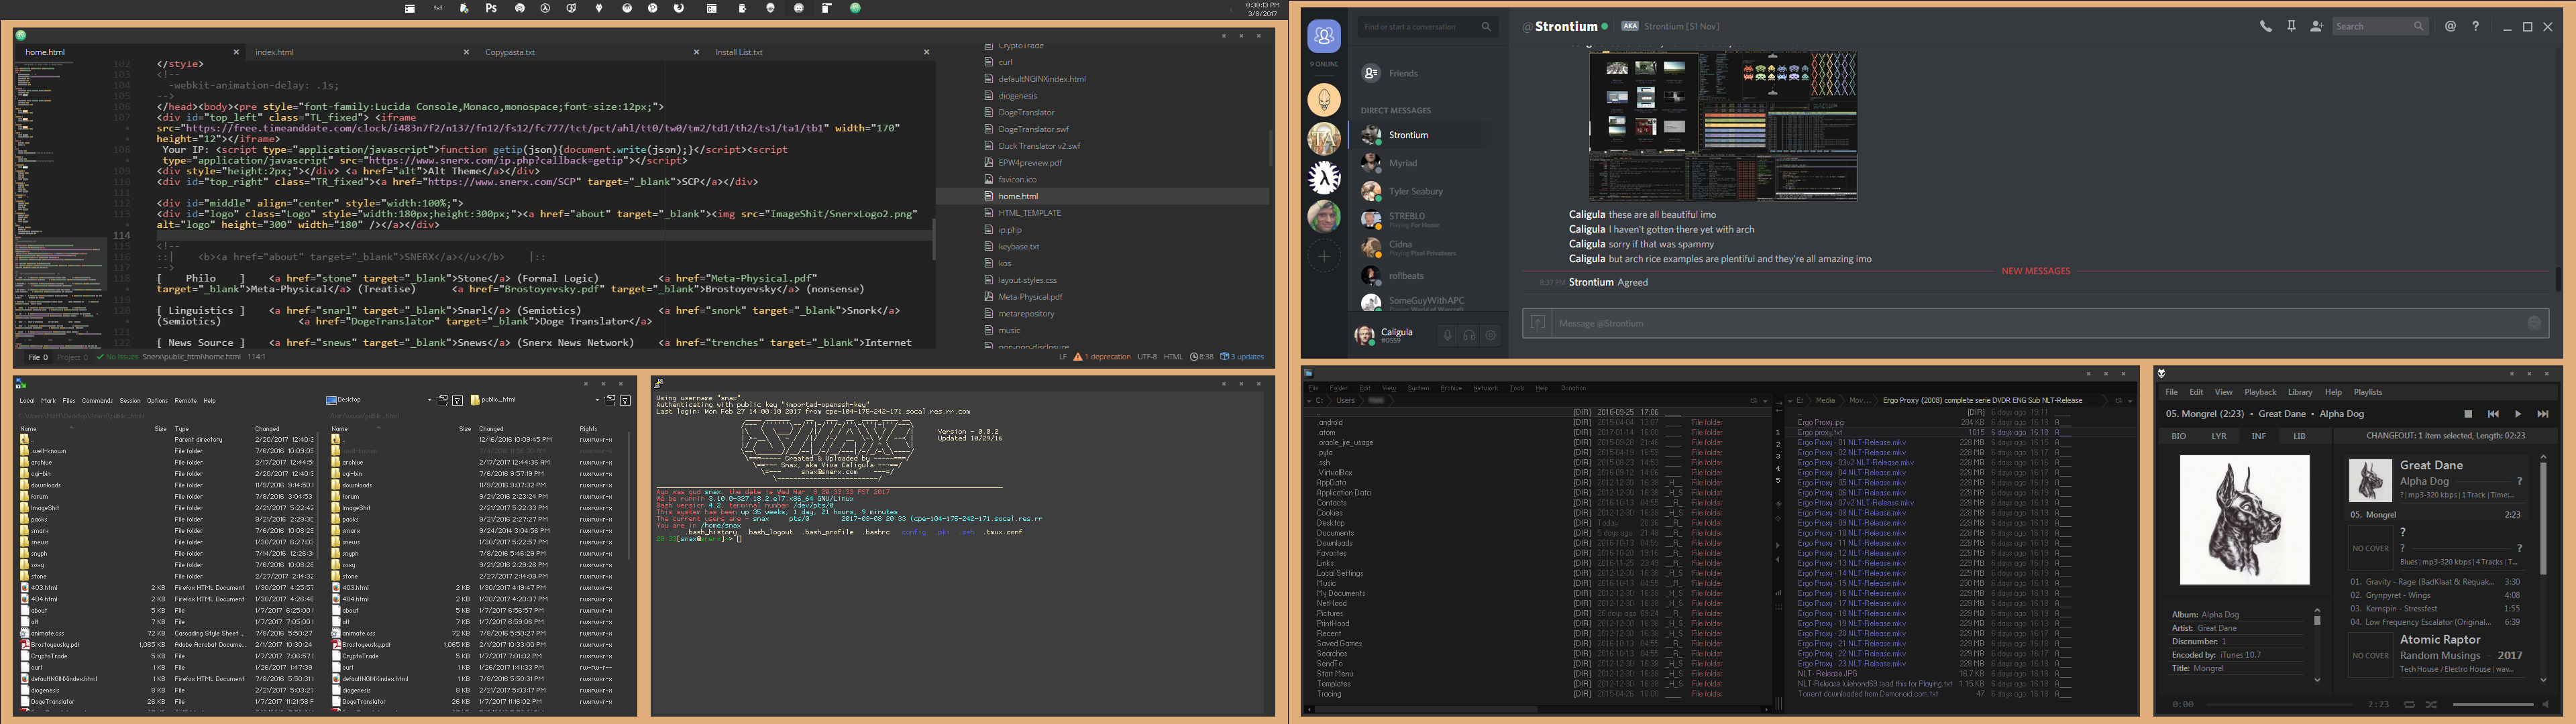Open the Discord face icon in the dock
The height and width of the screenshot is (724, 2576).
coord(799,8)
